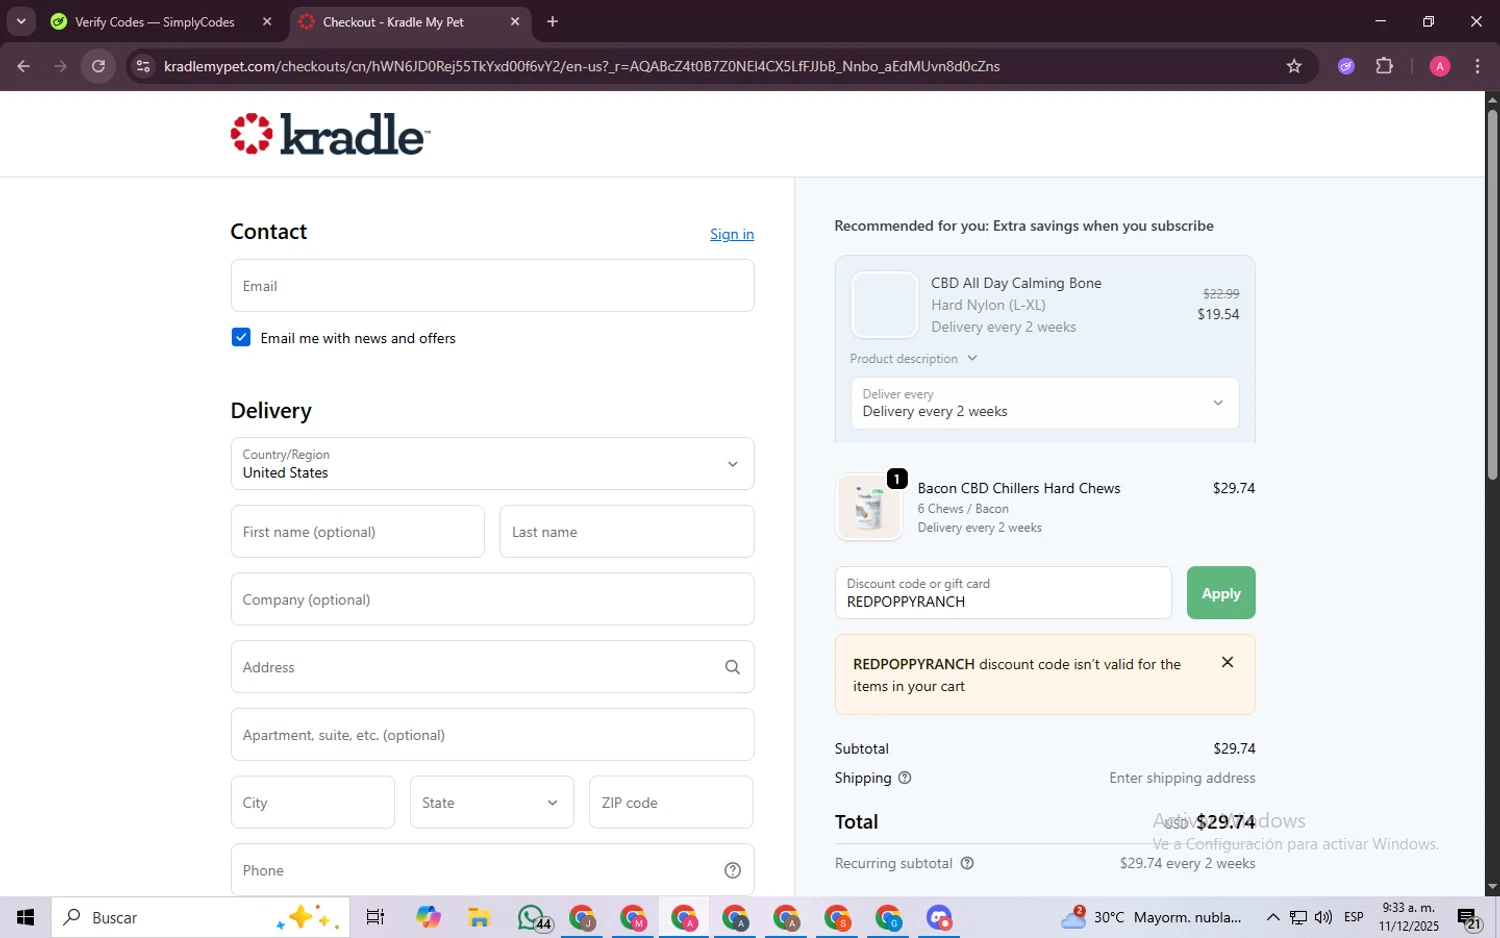Click the Kradle logo
The width and height of the screenshot is (1500, 938).
coord(330,134)
